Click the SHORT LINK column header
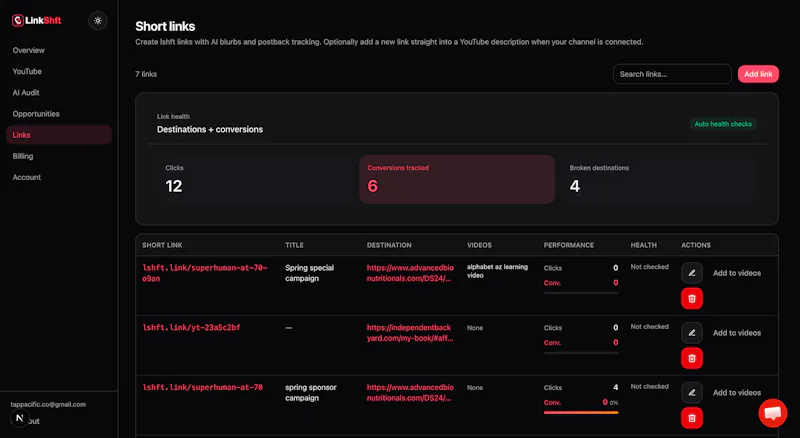 tap(162, 245)
